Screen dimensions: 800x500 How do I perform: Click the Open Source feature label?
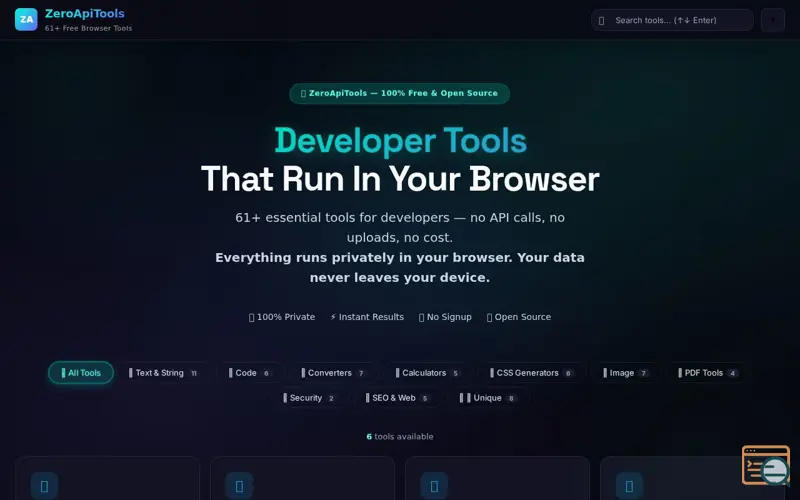(x=519, y=317)
